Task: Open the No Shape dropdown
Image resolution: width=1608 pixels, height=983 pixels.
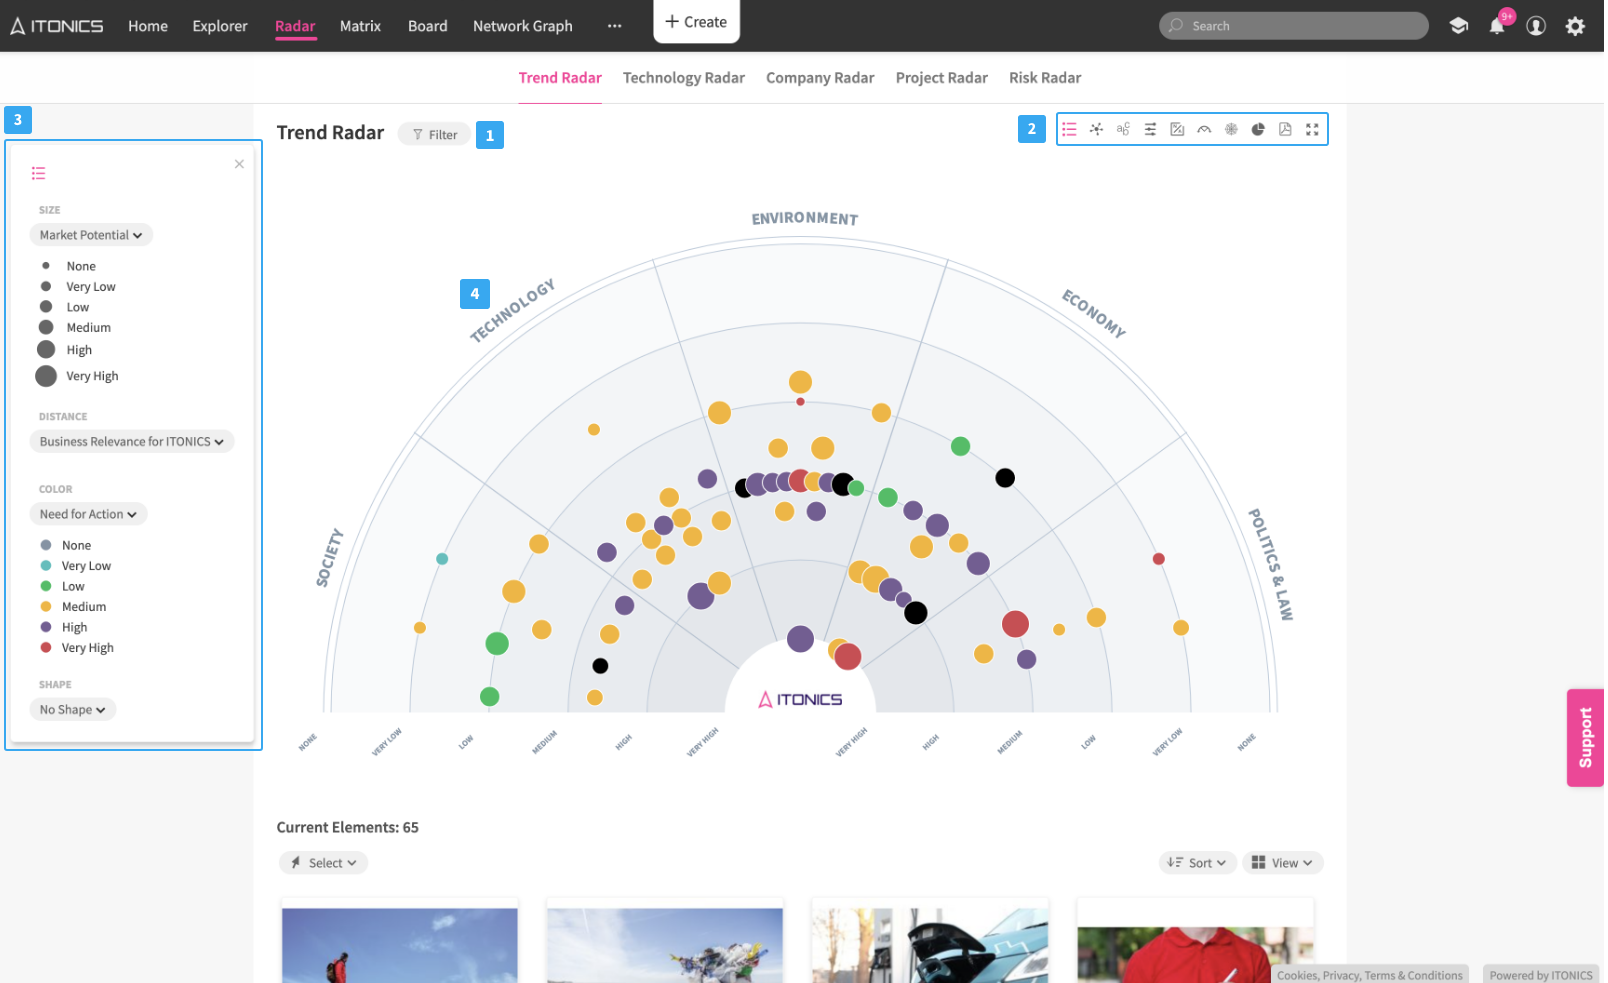Action: pyautogui.click(x=73, y=709)
